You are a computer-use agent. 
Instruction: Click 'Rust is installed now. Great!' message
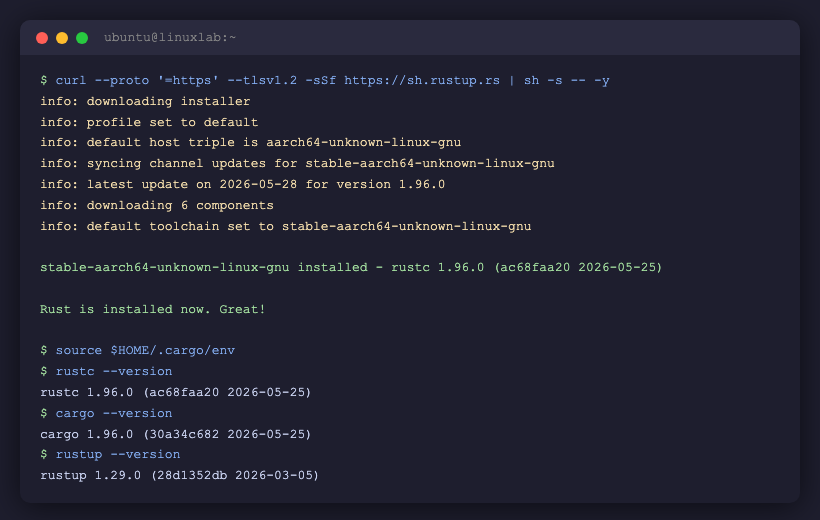coord(153,309)
